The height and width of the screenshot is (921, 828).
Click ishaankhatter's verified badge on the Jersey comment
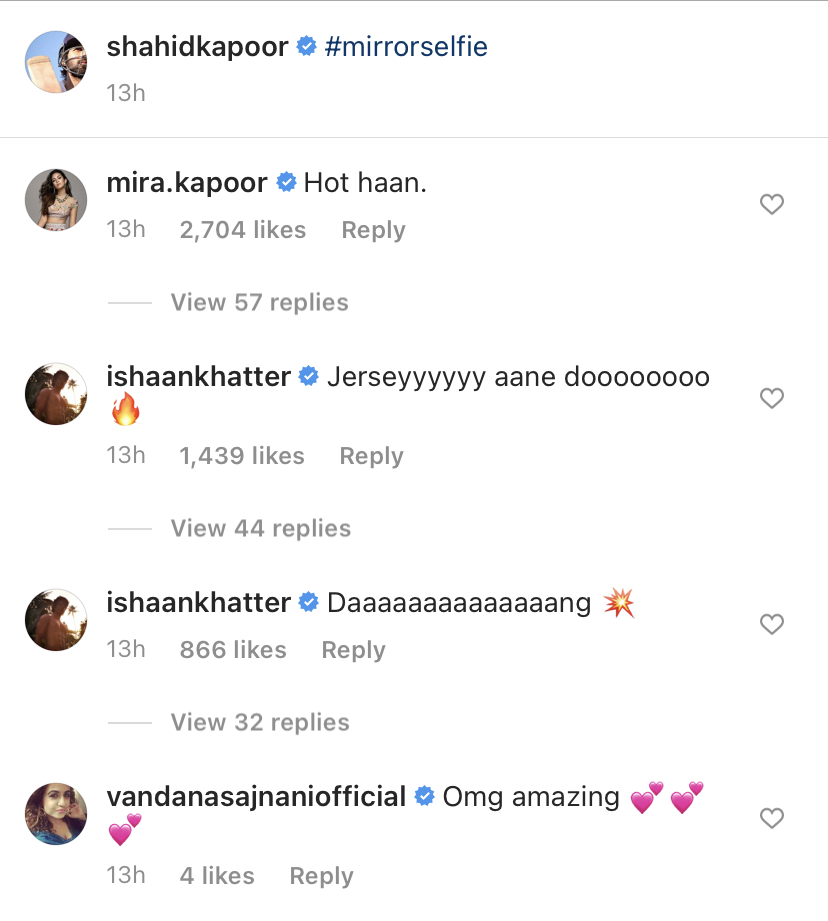(307, 377)
